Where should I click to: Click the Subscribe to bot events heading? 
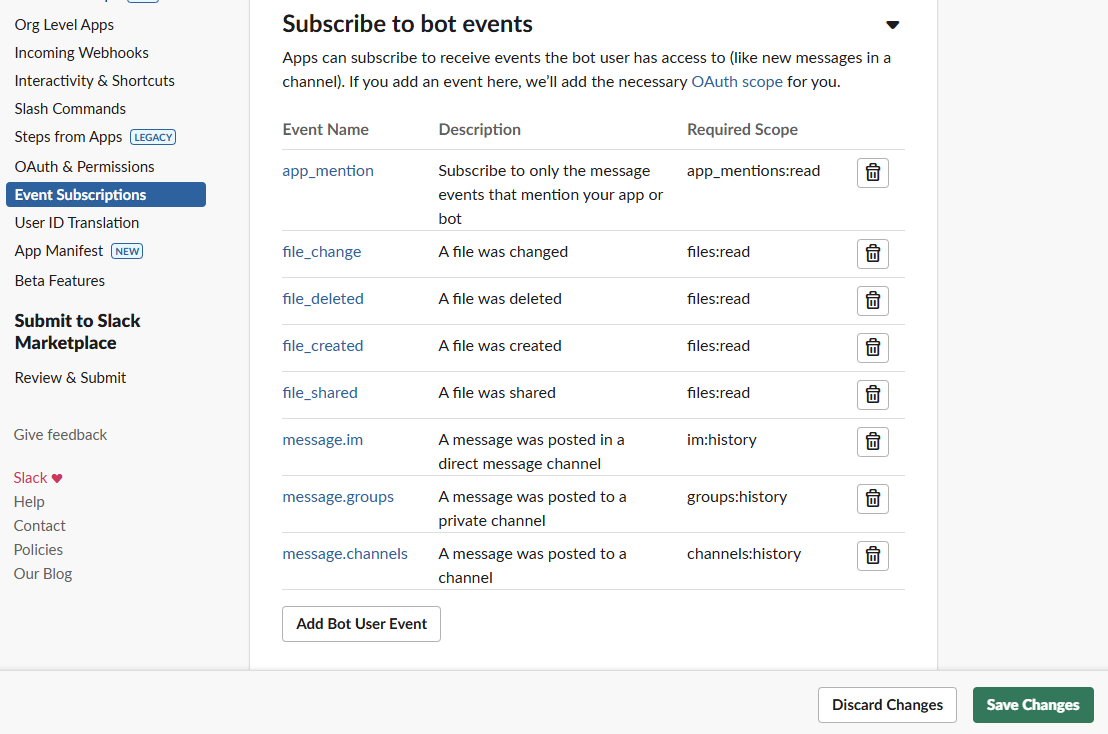(407, 25)
